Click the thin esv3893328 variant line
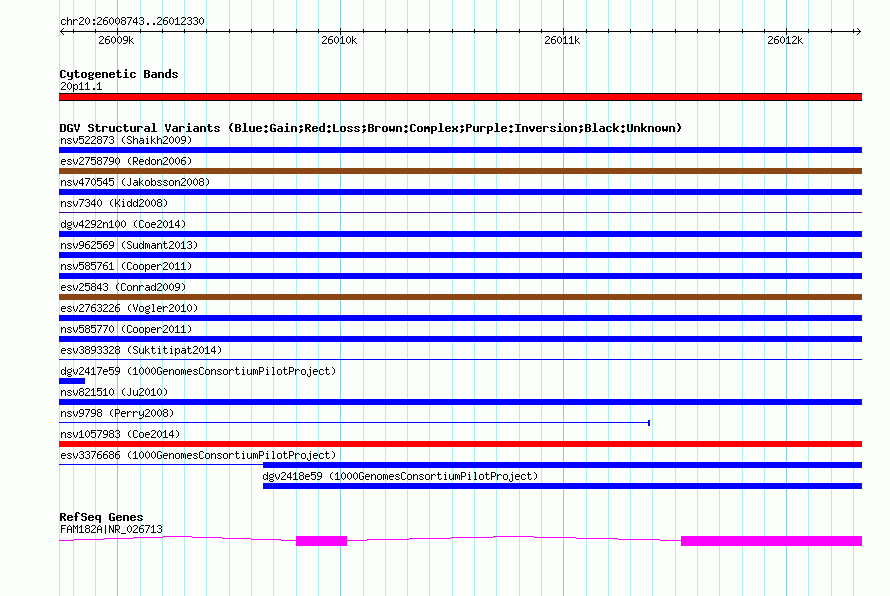The width and height of the screenshot is (890, 596). coord(460,360)
